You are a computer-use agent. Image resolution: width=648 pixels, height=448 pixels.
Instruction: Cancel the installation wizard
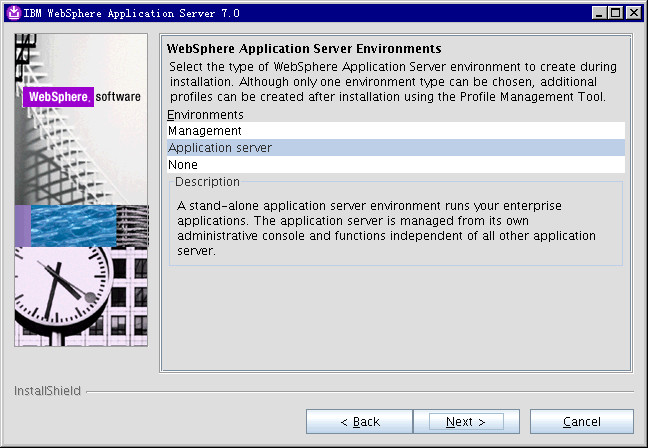pos(581,421)
